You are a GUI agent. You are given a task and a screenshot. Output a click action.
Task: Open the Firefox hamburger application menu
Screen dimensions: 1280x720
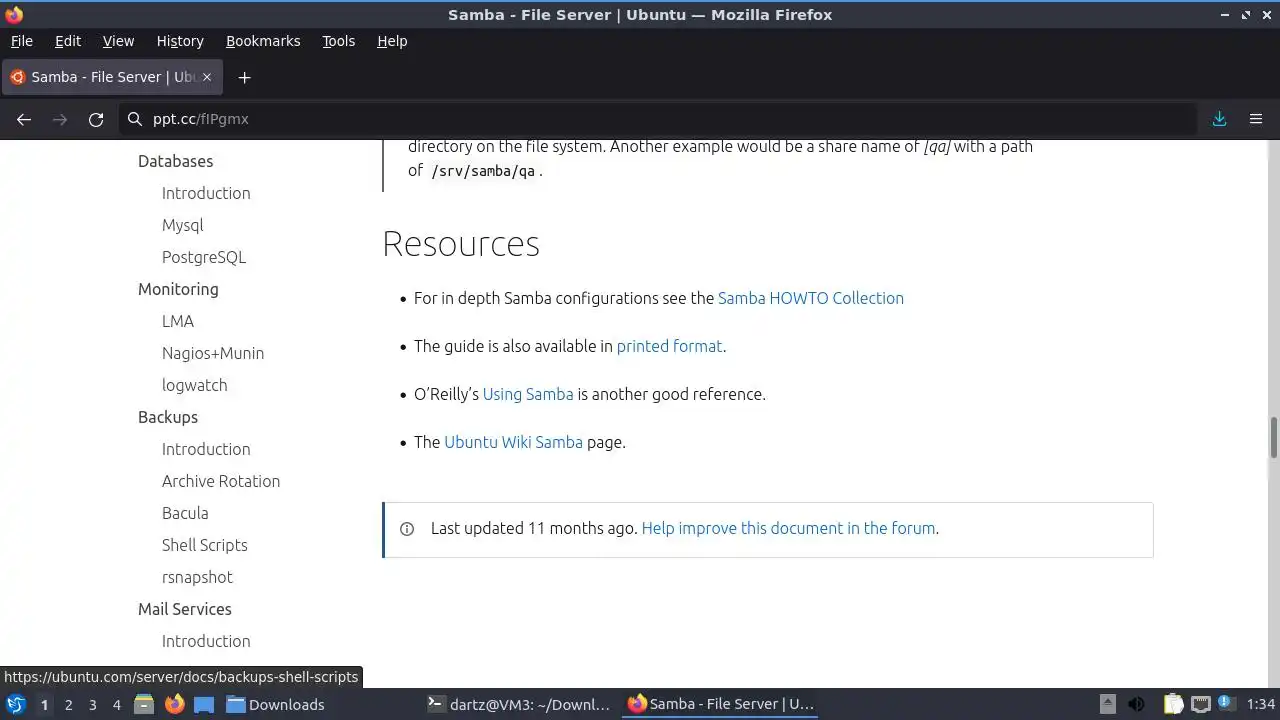(1256, 119)
